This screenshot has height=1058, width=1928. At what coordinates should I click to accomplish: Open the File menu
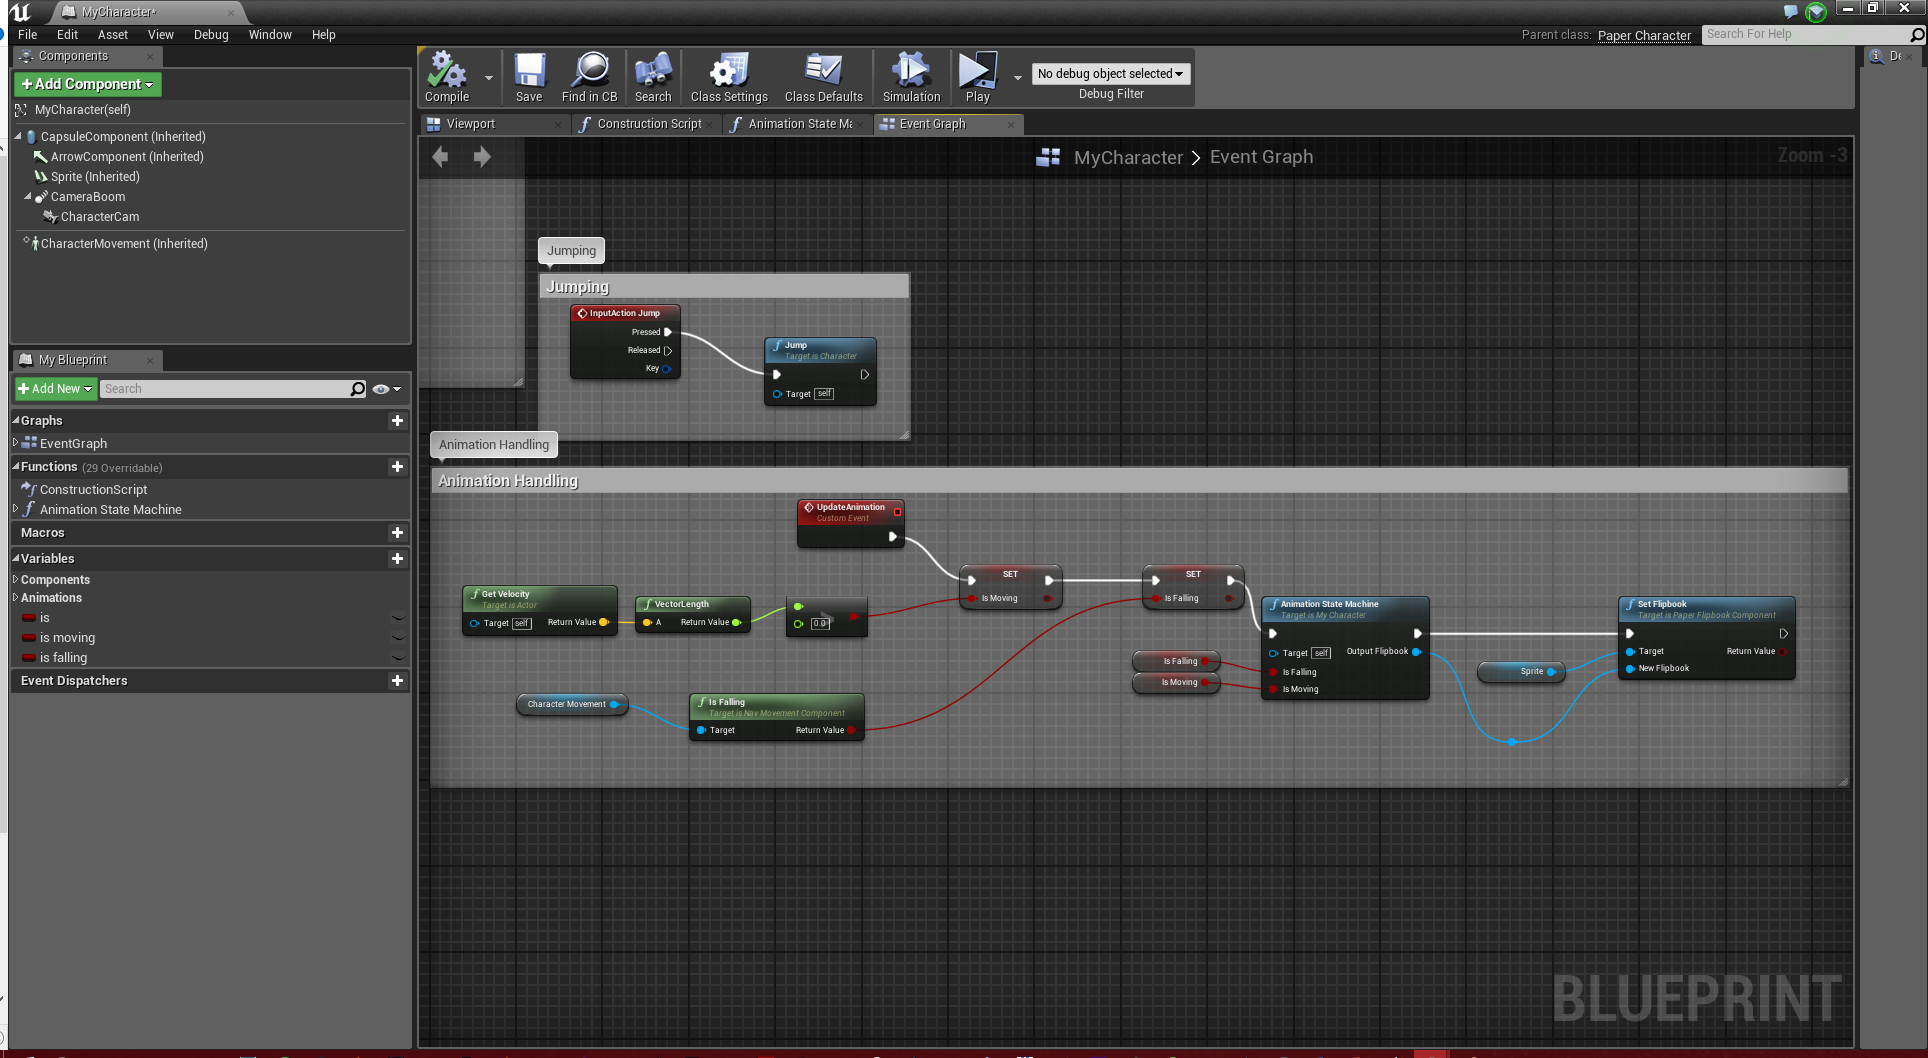coord(28,34)
